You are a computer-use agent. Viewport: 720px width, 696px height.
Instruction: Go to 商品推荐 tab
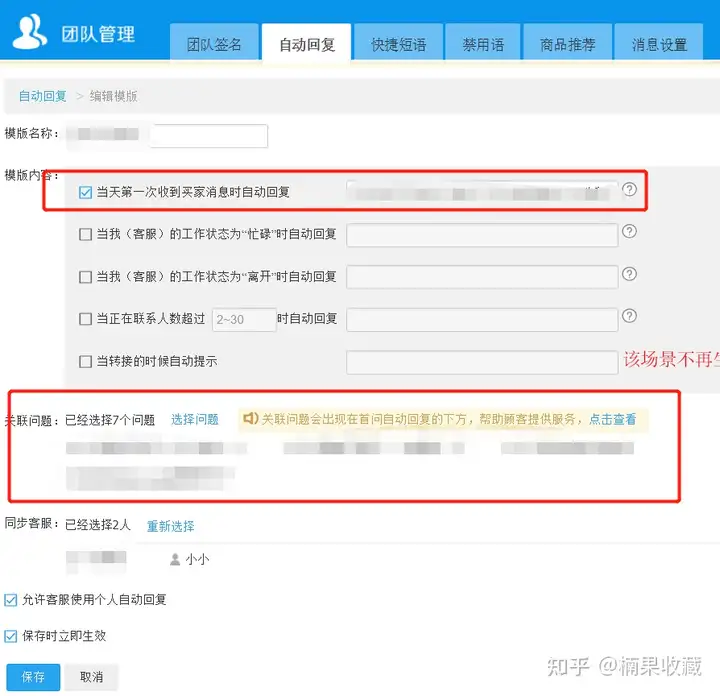point(568,42)
